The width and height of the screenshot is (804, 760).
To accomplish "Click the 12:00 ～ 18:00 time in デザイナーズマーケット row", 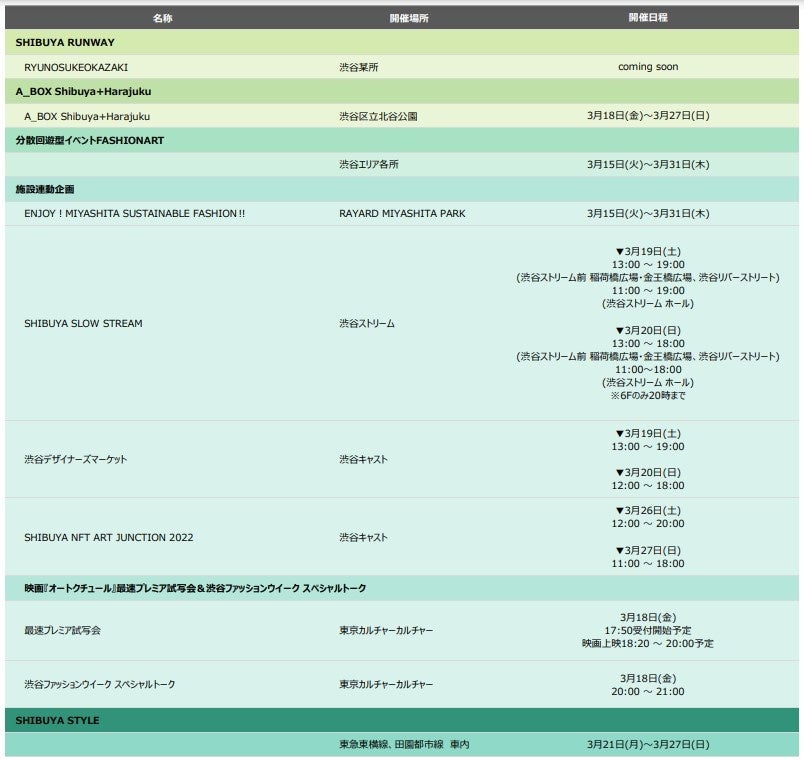I will point(648,486).
